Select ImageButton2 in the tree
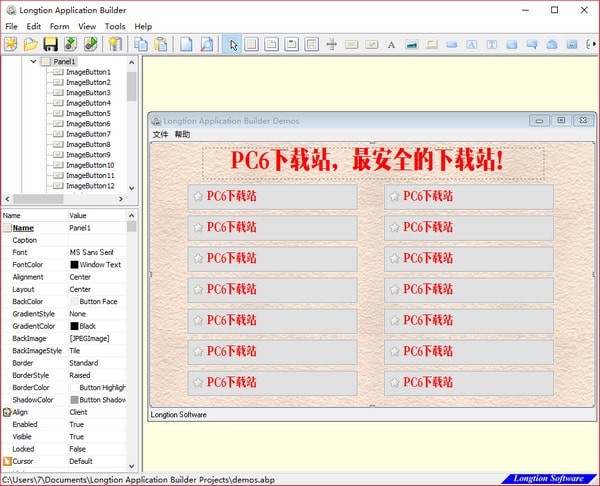600x486 pixels. click(x=88, y=82)
